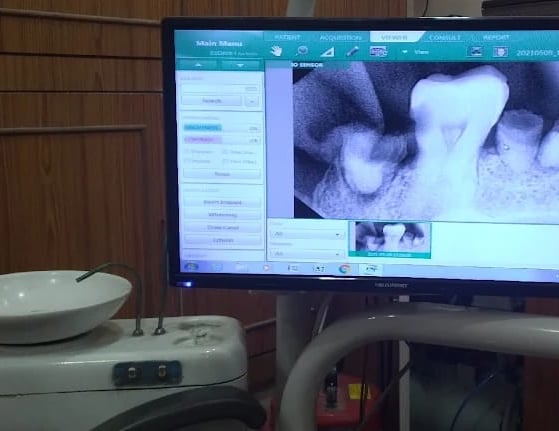Click the Search button in the side panel
This screenshot has width=559, height=431.
pyautogui.click(x=212, y=101)
